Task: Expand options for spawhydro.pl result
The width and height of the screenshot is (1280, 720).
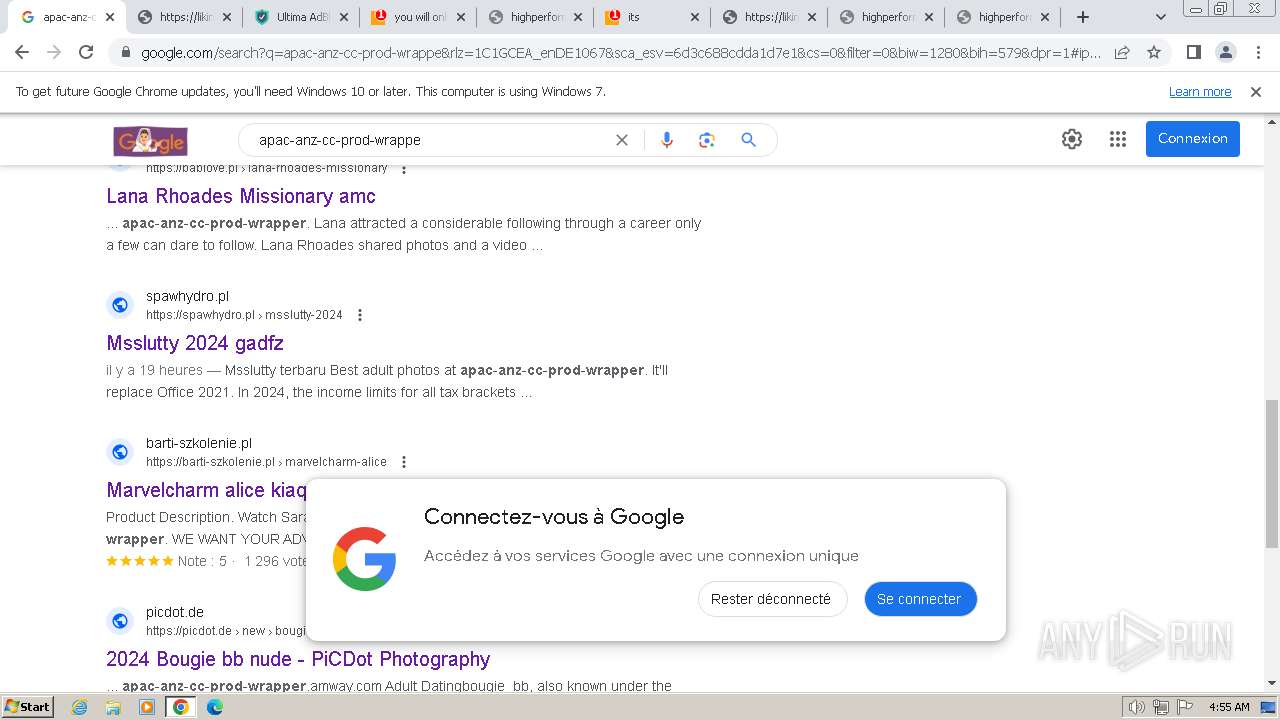Action: point(360,315)
